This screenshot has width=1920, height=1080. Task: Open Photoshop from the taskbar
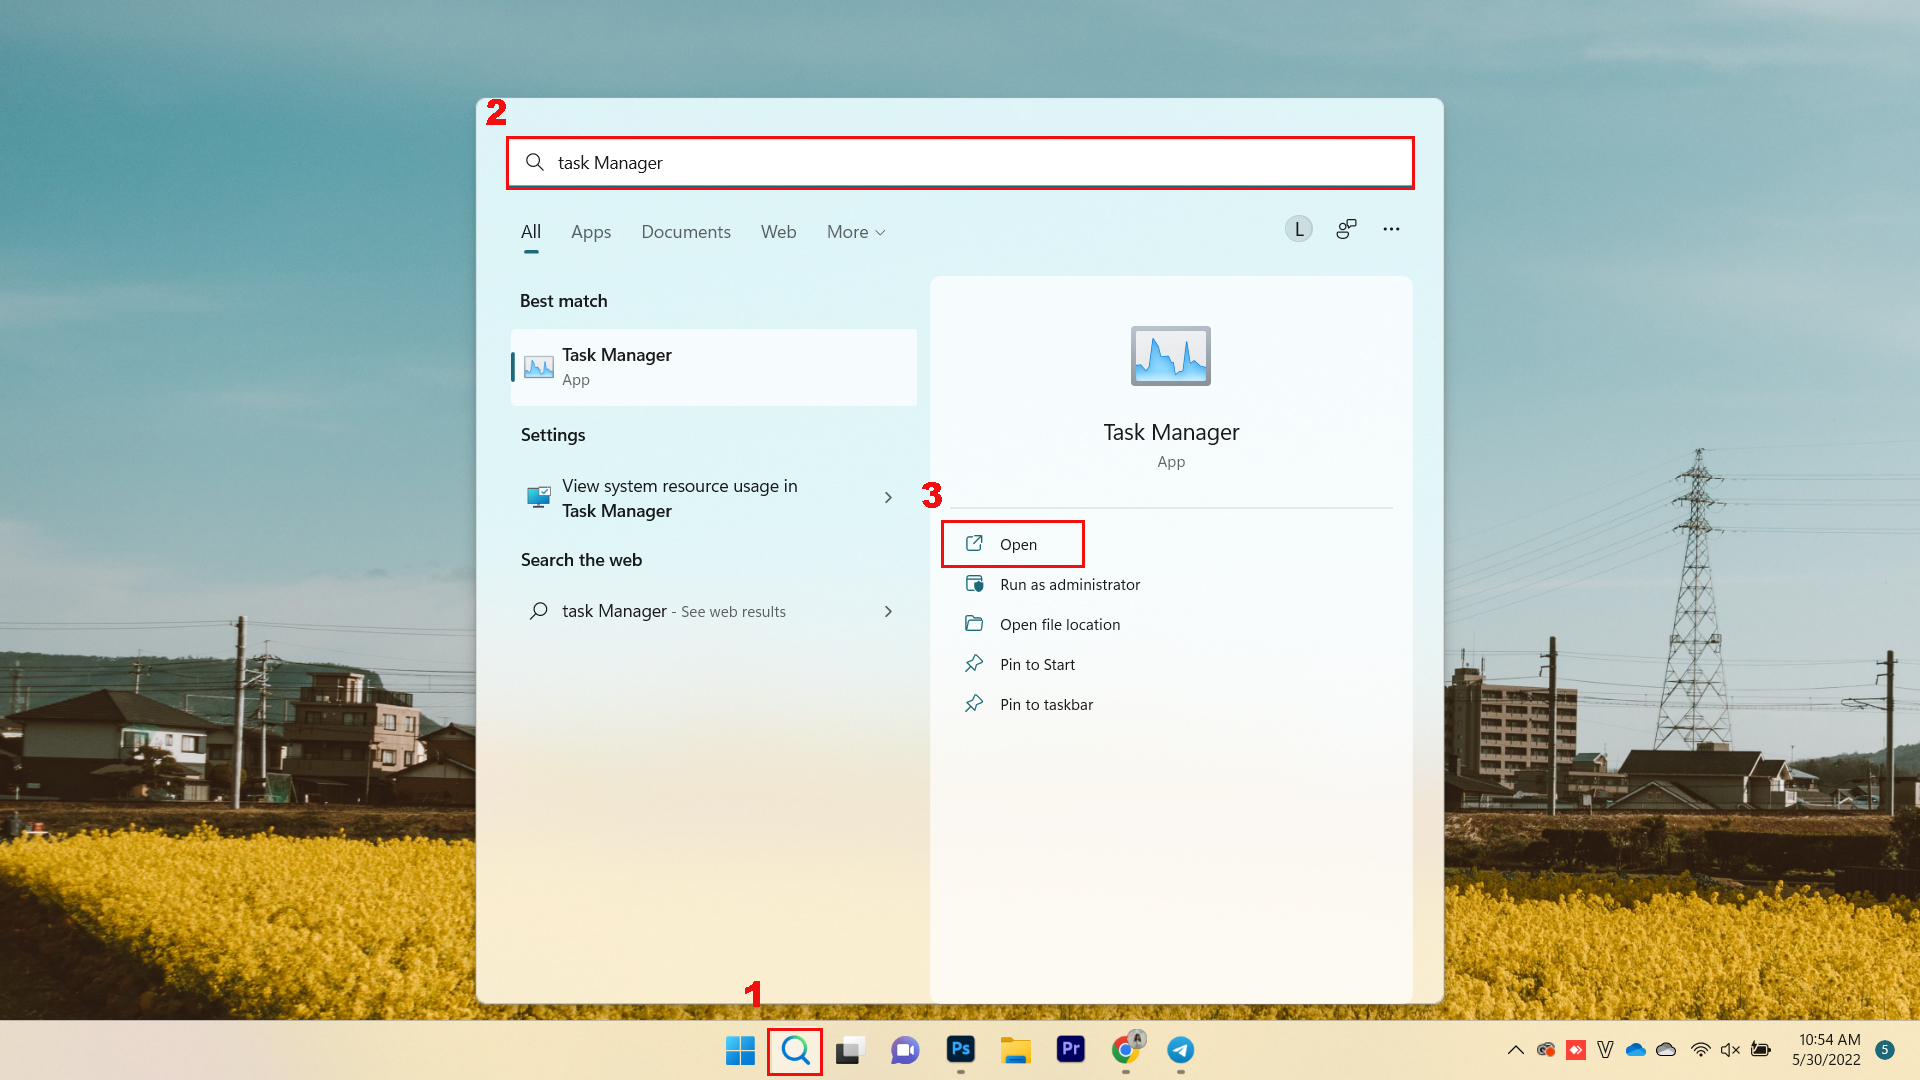960,1050
